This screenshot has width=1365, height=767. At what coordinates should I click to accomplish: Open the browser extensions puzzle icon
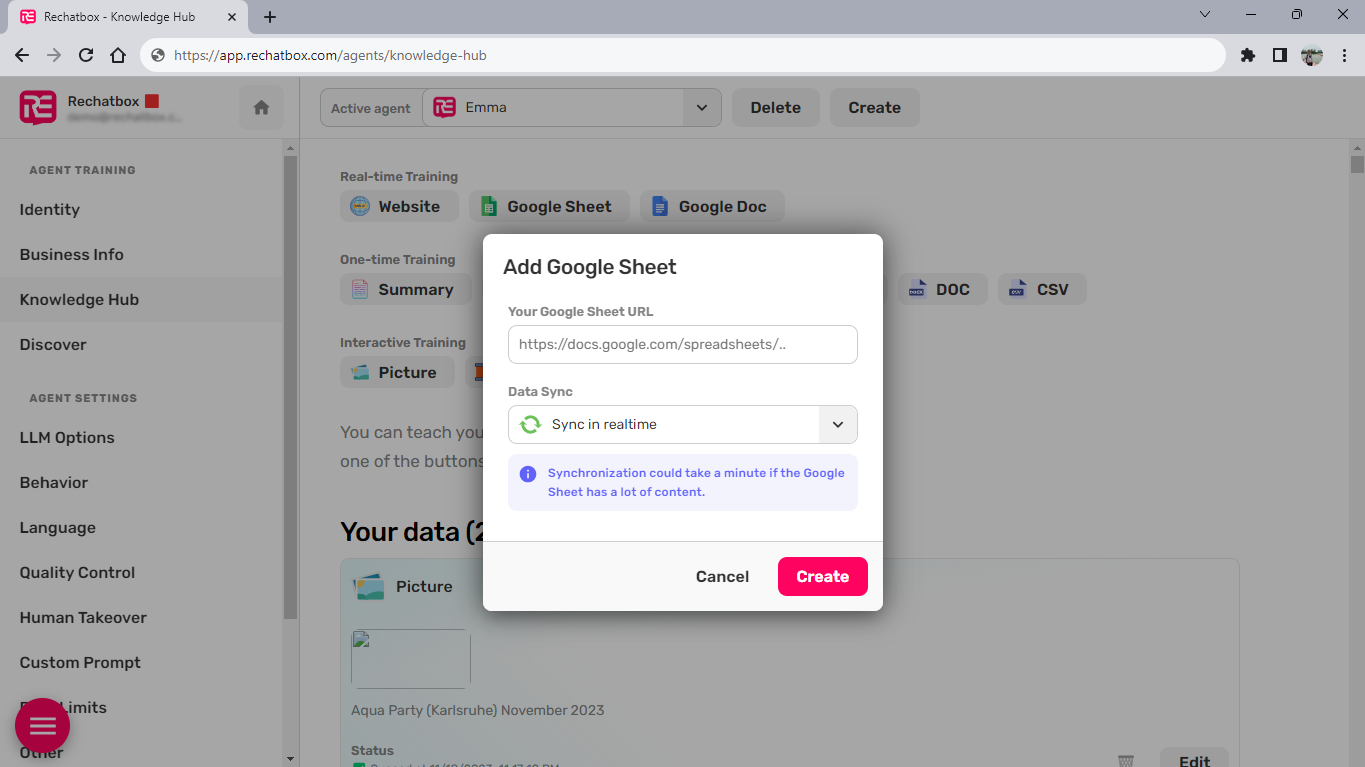tap(1247, 56)
